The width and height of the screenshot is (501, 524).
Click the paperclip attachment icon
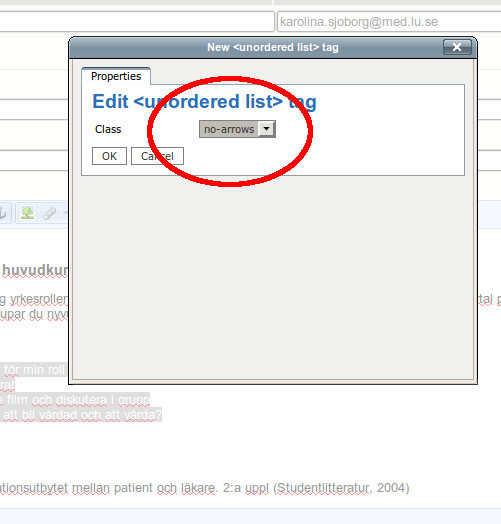49,213
